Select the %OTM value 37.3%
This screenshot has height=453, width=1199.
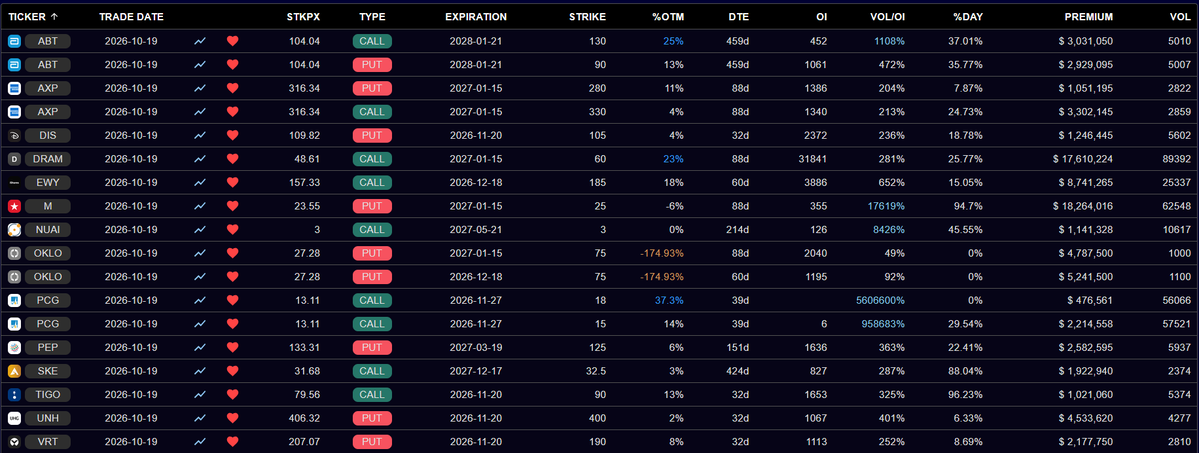(669, 300)
